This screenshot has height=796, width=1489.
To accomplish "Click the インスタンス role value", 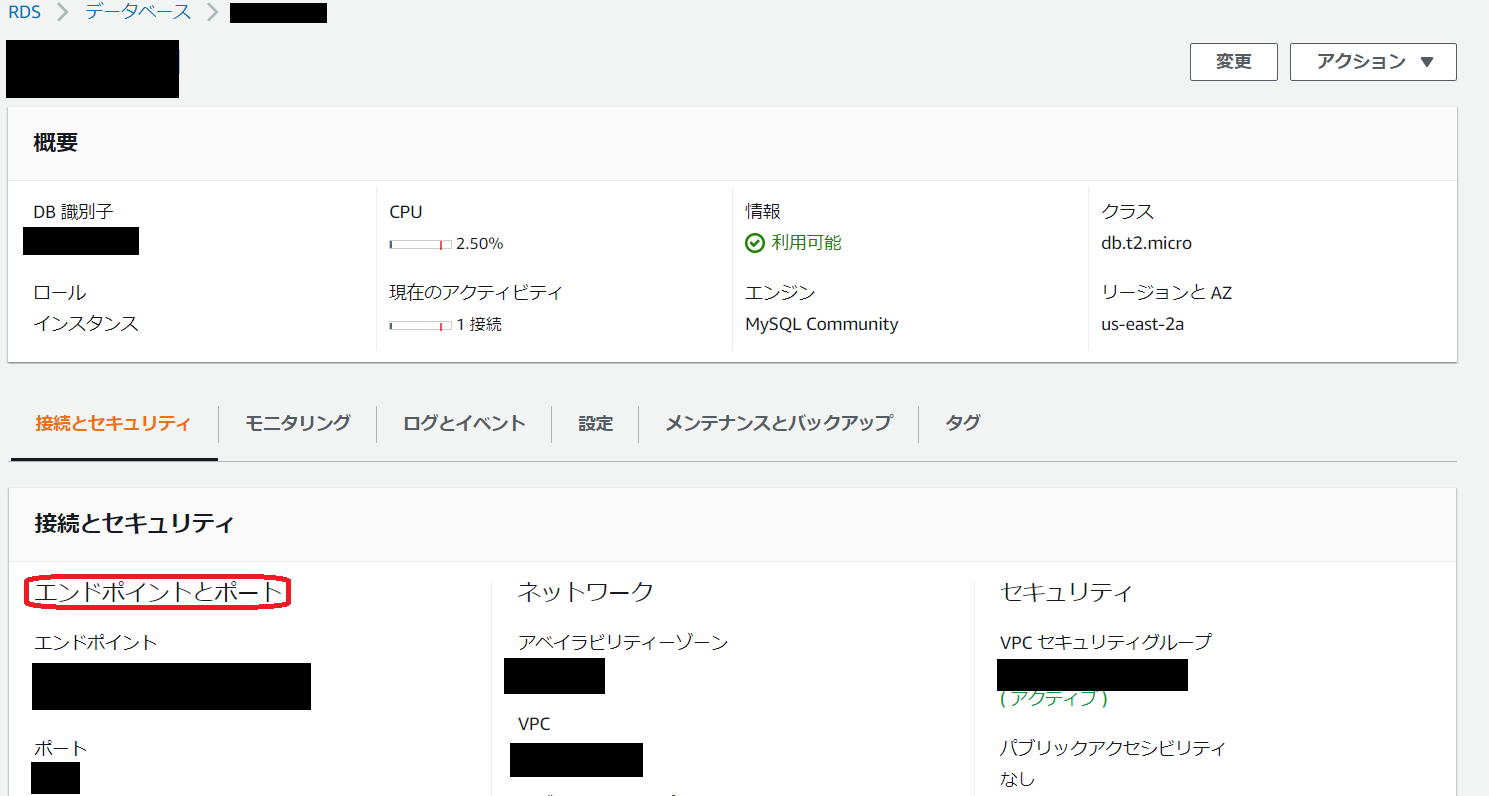I will (x=86, y=324).
